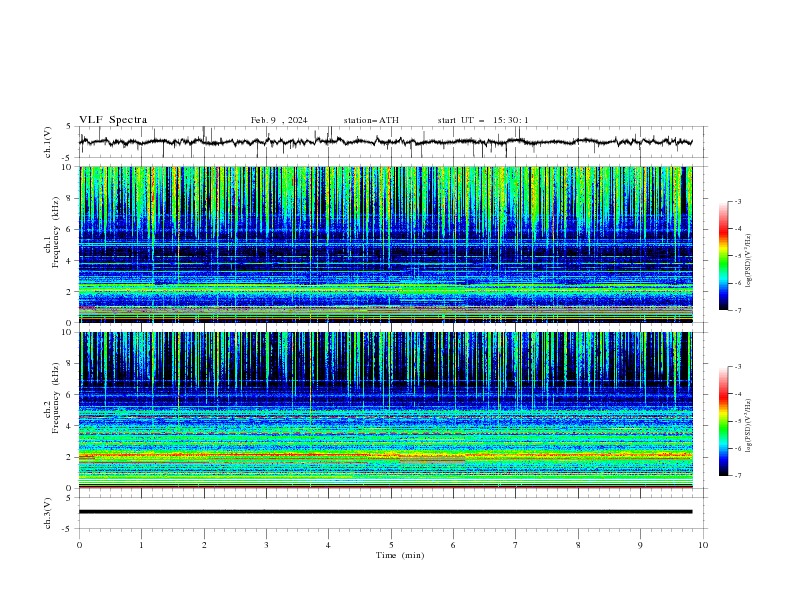Click the '-5' label on ch.1 color bar

point(737,256)
